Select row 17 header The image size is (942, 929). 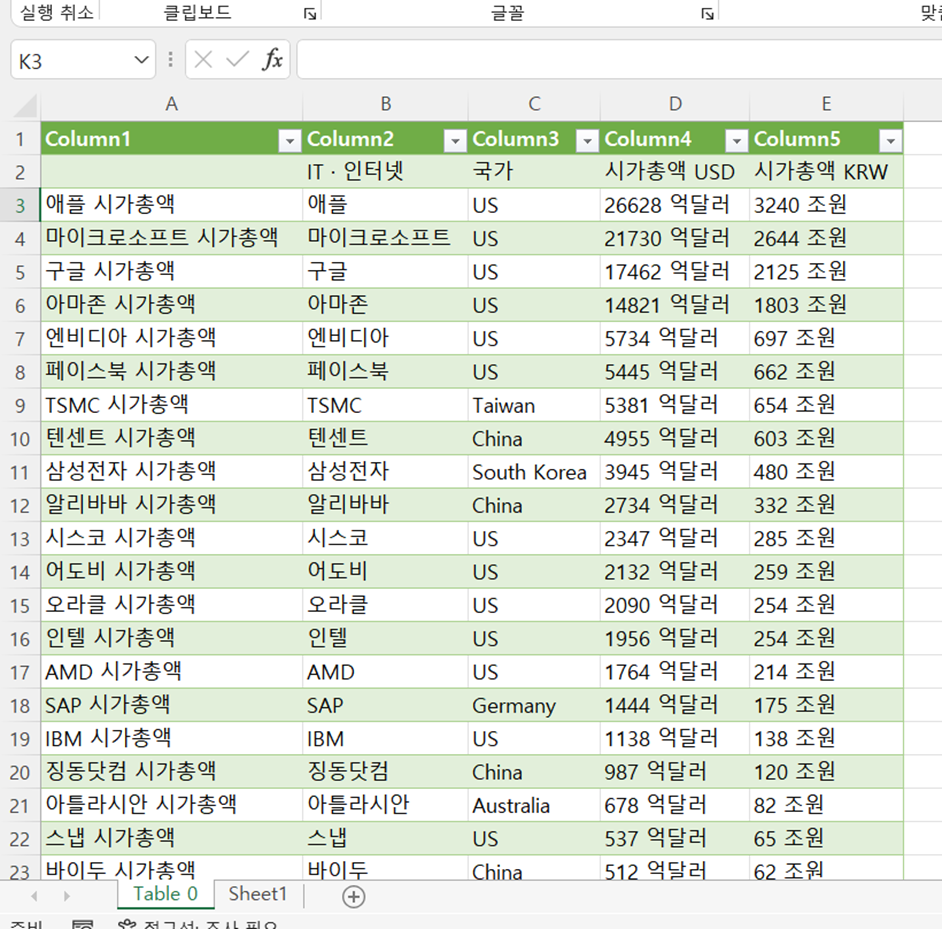[20, 672]
